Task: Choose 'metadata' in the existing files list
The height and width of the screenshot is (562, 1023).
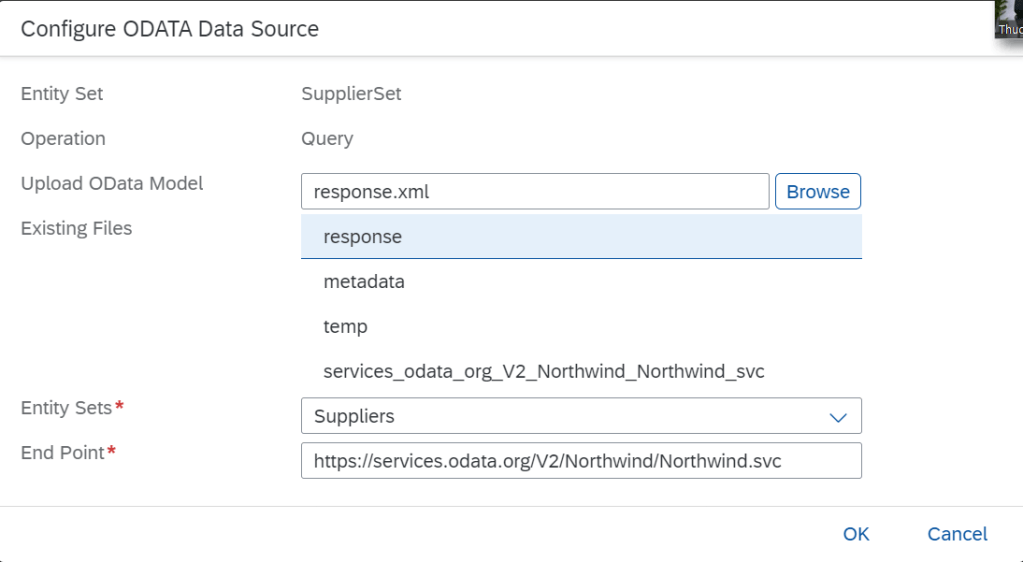Action: pos(364,282)
